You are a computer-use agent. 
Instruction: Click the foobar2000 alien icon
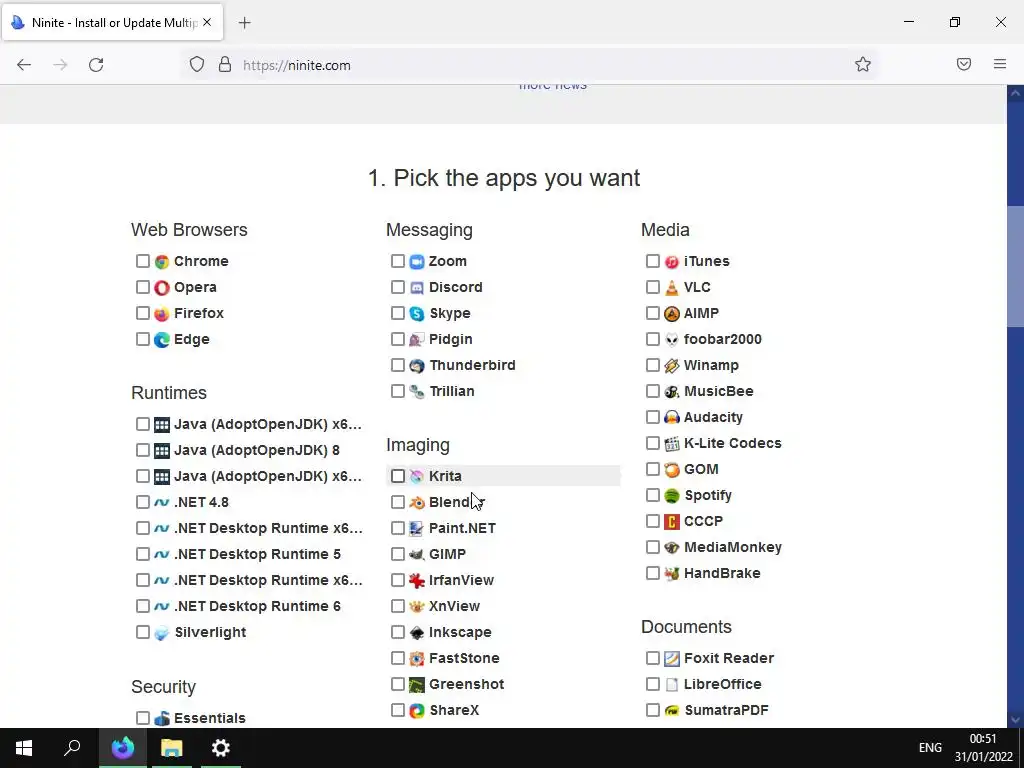(671, 340)
